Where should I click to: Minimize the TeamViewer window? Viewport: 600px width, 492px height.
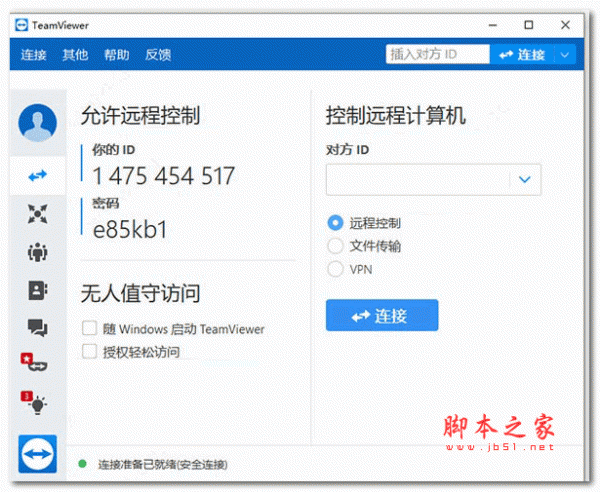coord(493,25)
